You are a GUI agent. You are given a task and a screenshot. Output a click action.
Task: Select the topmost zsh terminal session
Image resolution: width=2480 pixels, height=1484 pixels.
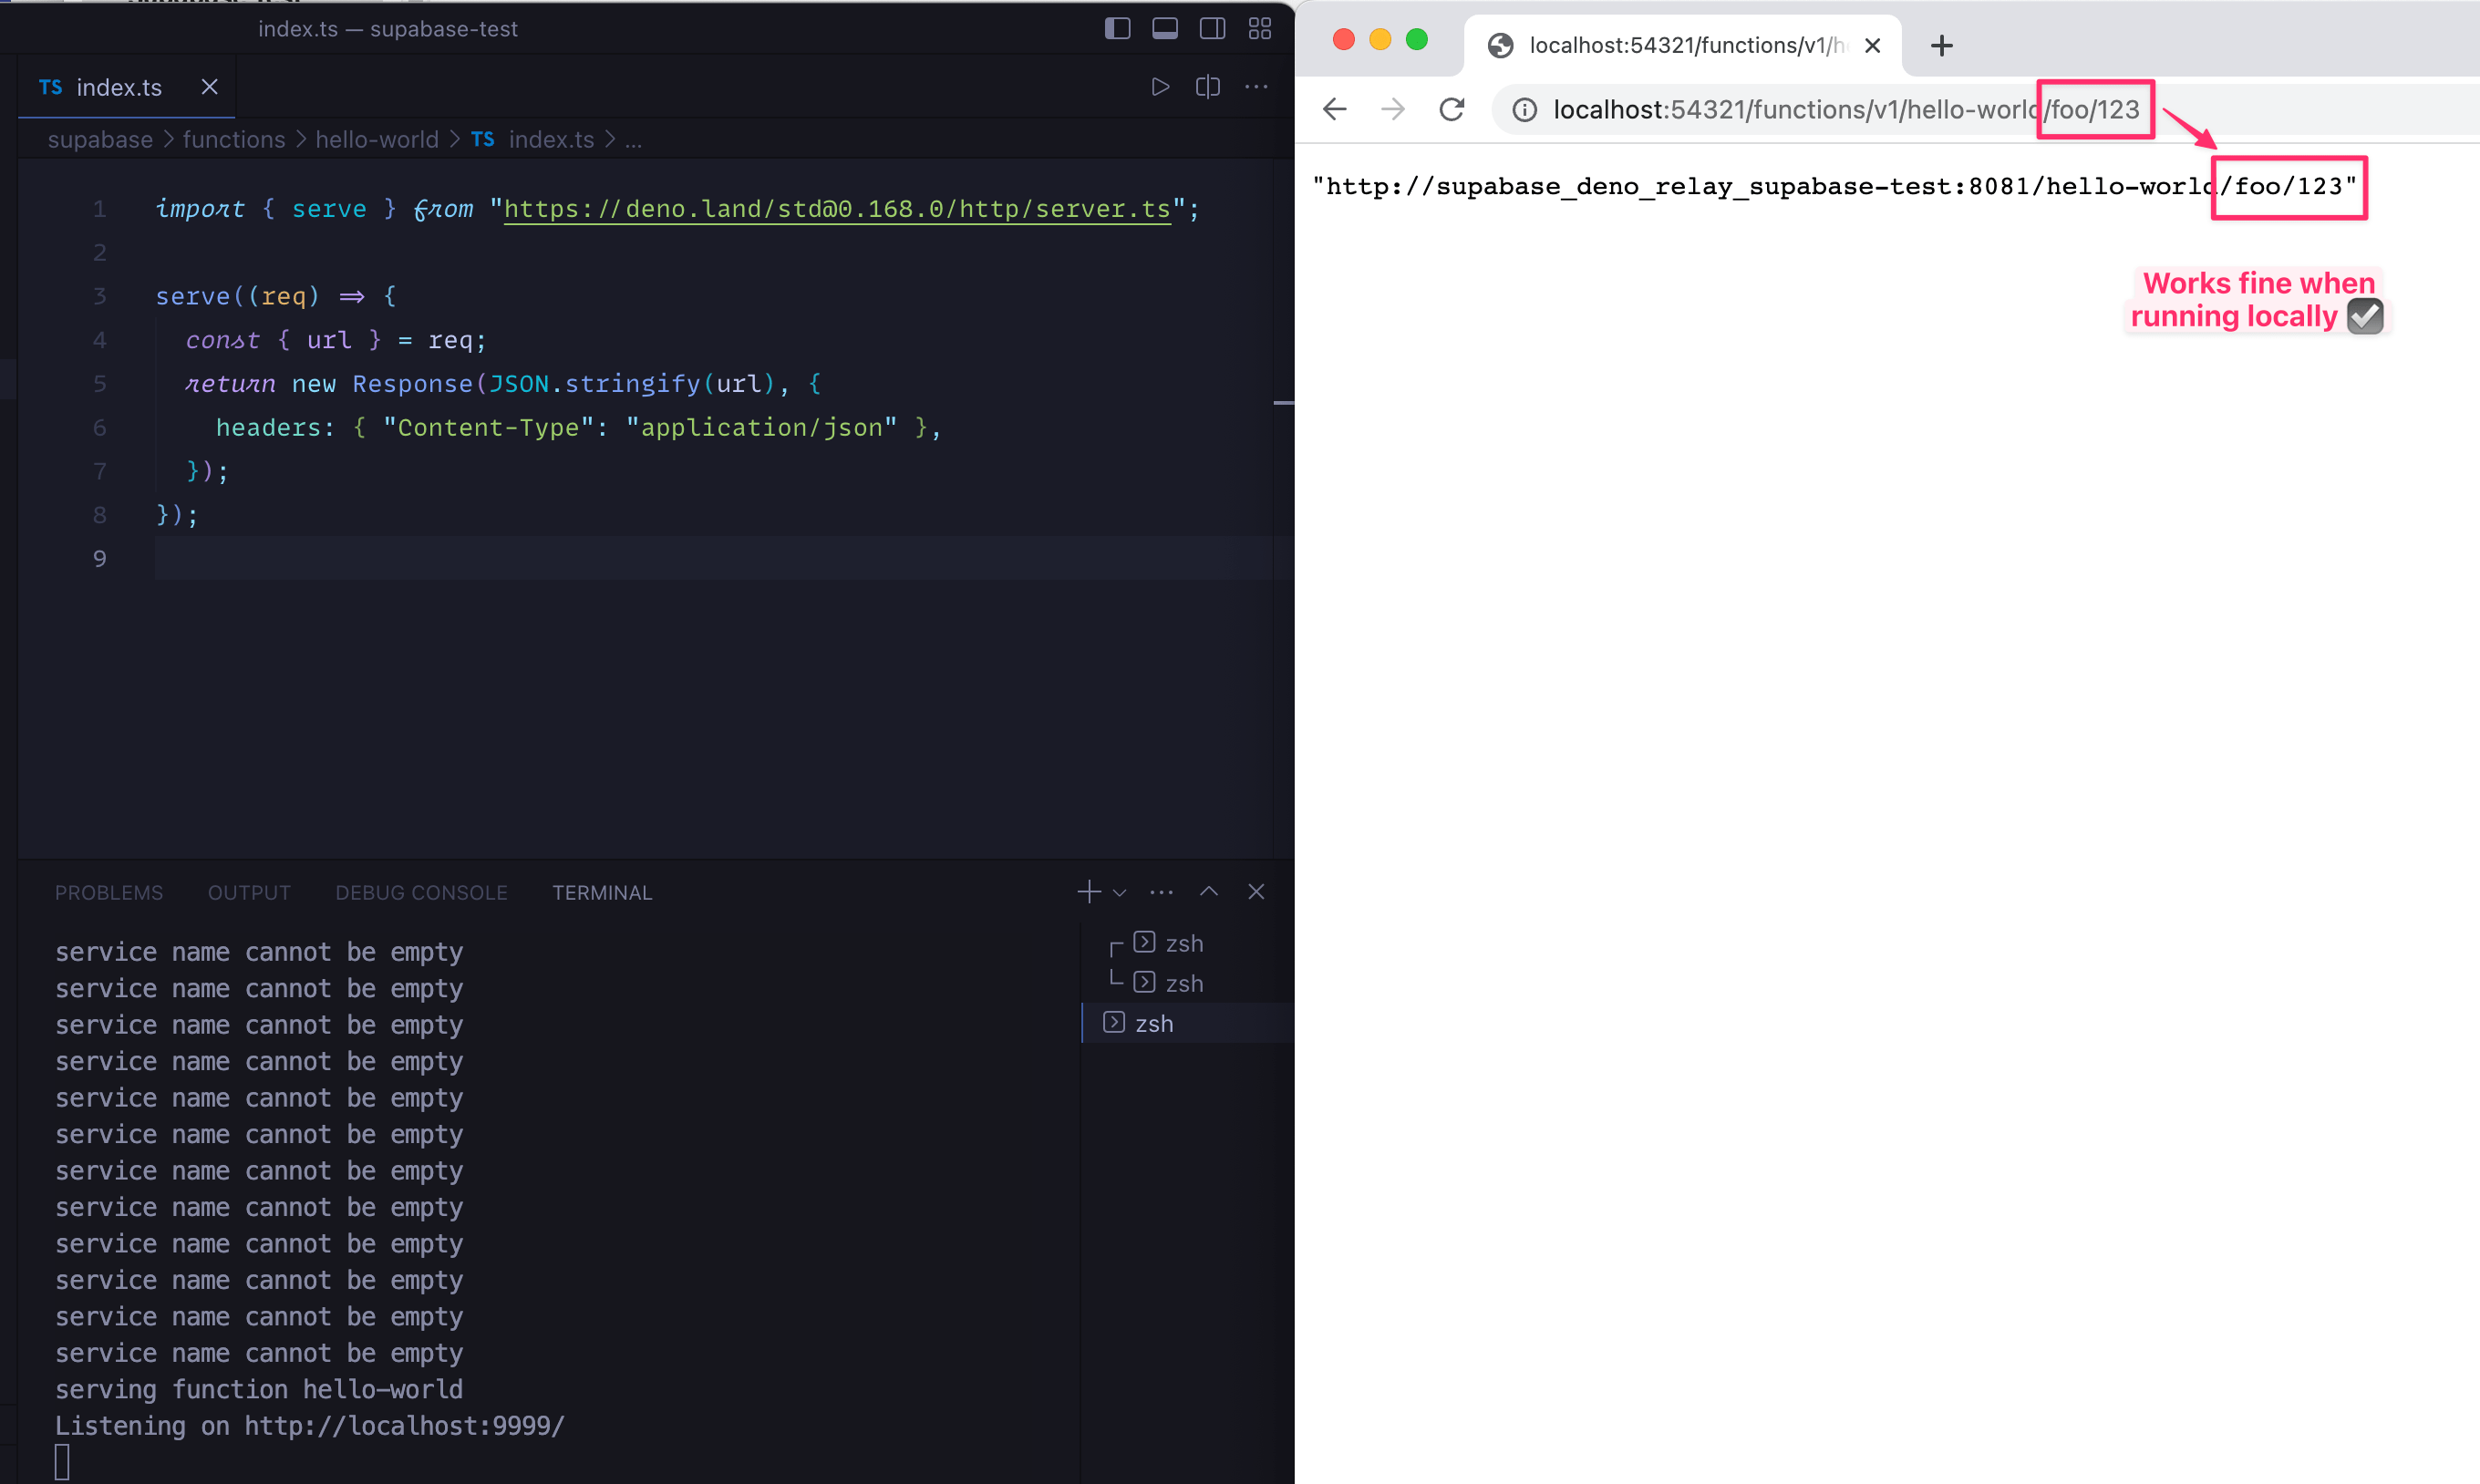pyautogui.click(x=1183, y=942)
